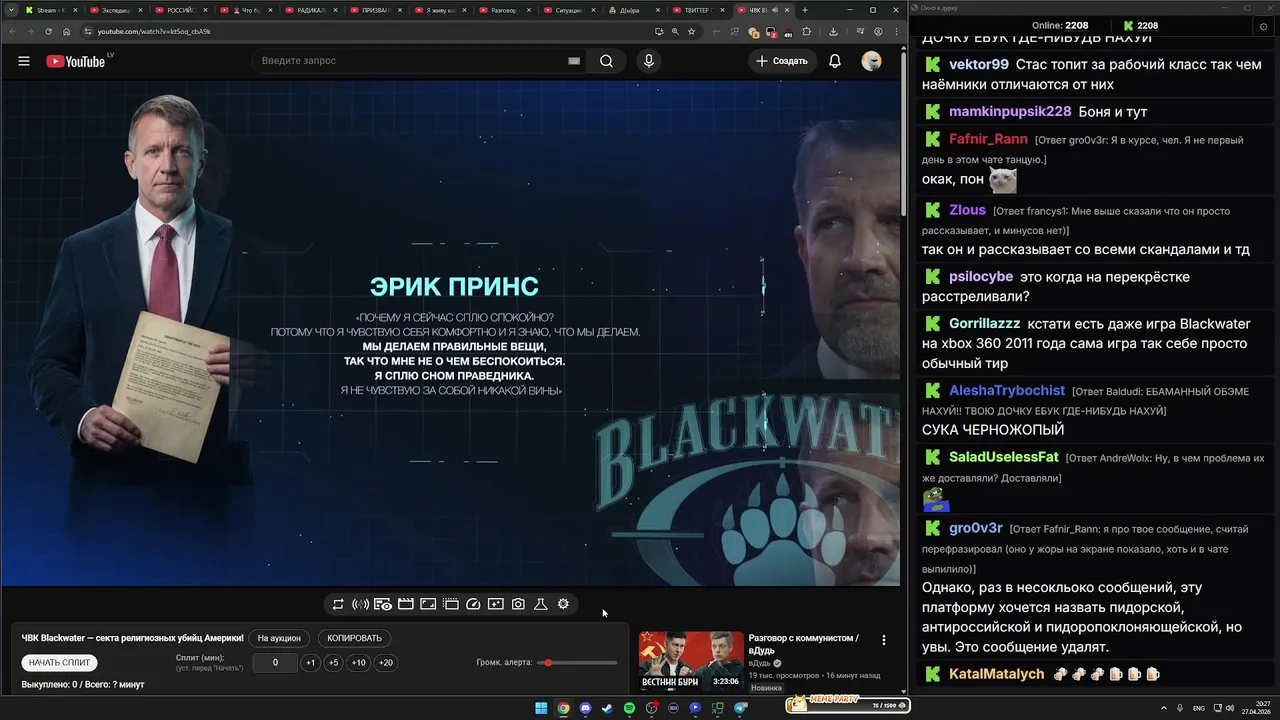This screenshot has height=720, width=1280.
Task: Click the Создать create button
Action: click(781, 61)
